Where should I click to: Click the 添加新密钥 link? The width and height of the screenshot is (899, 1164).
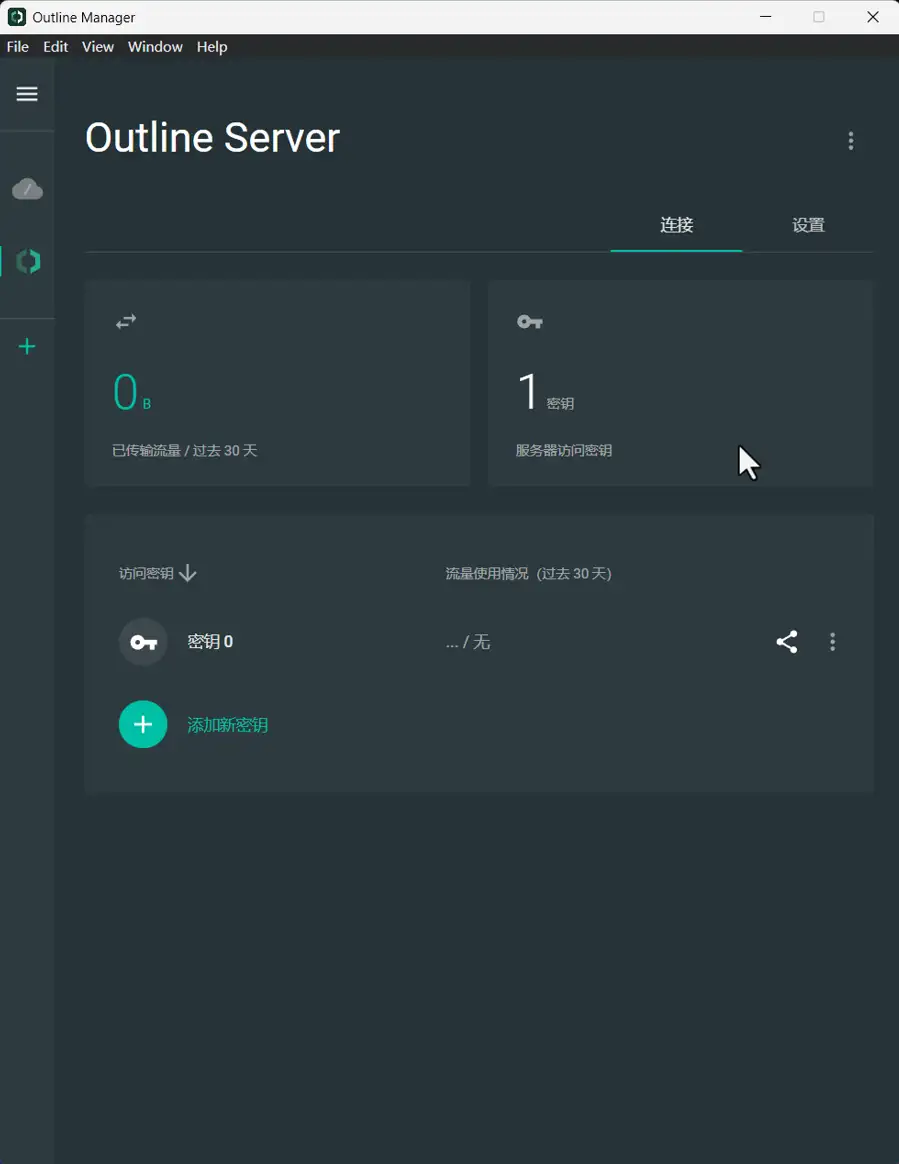pos(227,725)
